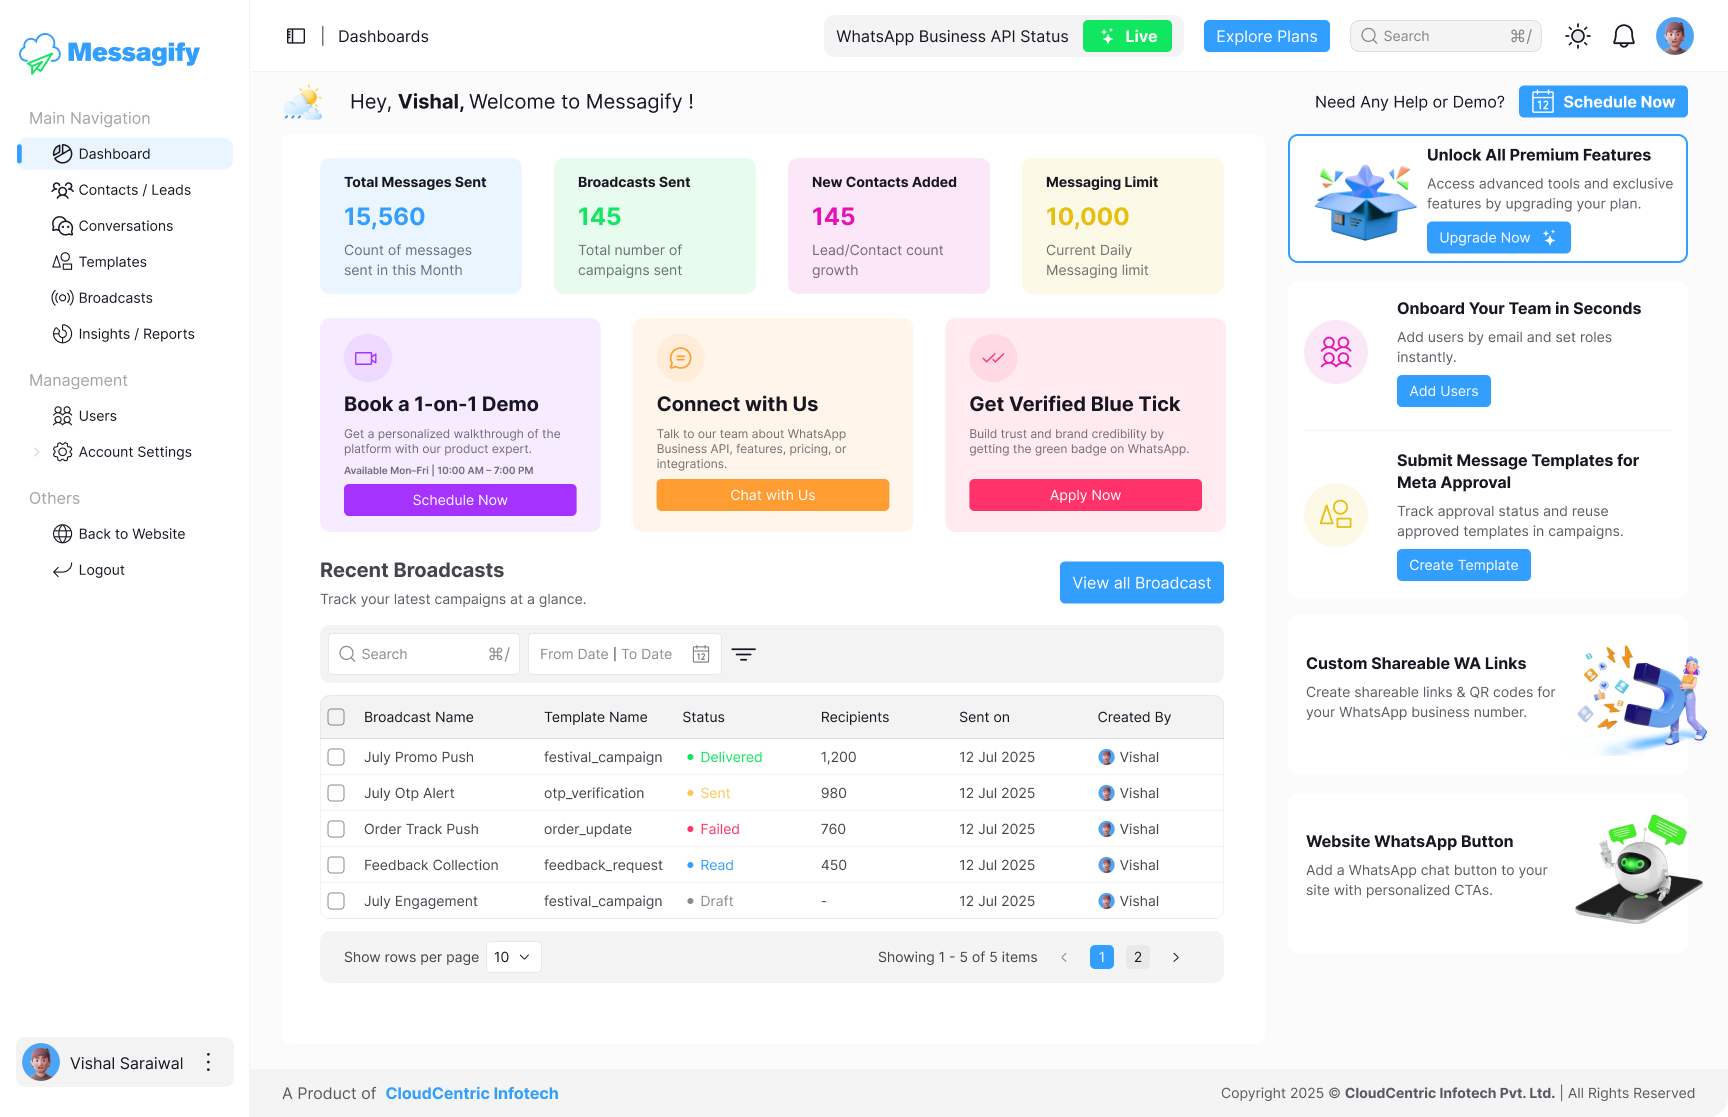Toggle light/dark theme with sun icon

click(x=1577, y=36)
